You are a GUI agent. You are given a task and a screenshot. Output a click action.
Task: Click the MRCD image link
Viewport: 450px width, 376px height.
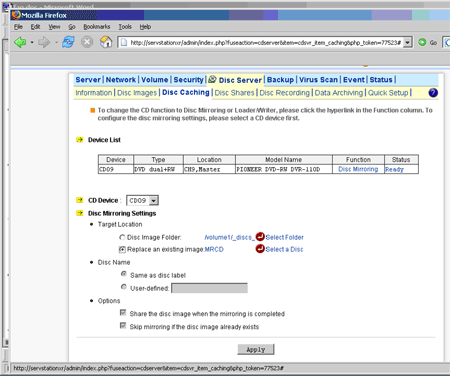[214, 249]
